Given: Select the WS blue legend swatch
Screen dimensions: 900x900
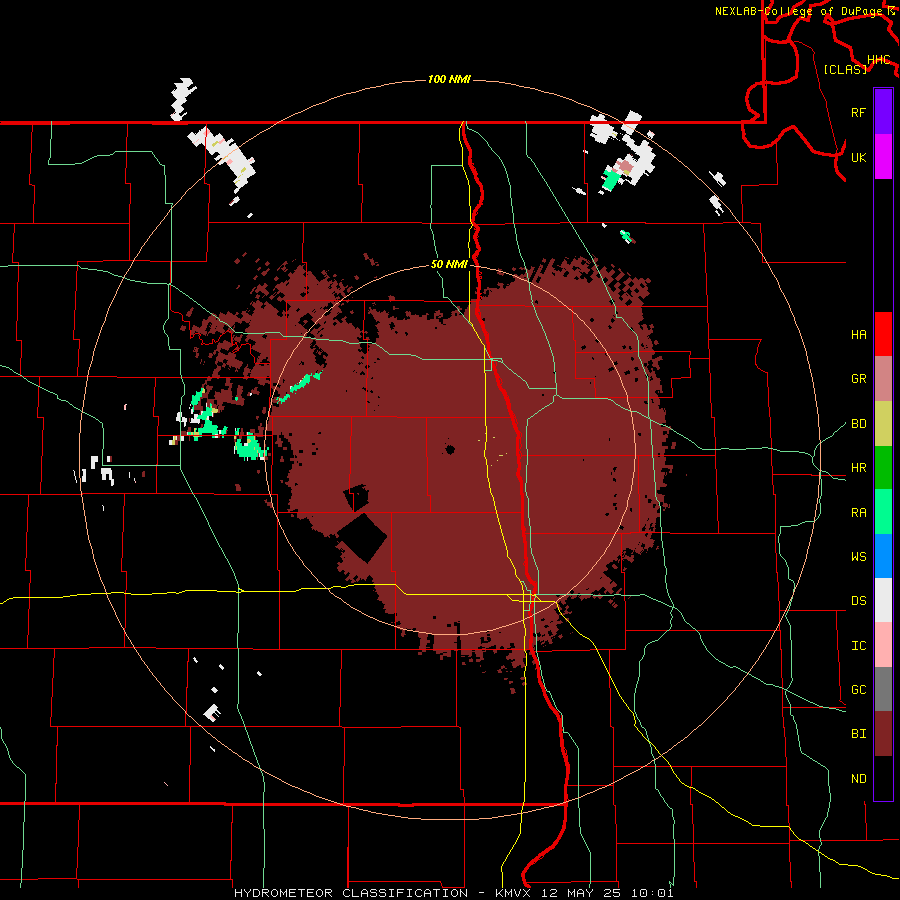Looking at the screenshot, I should 883,556.
